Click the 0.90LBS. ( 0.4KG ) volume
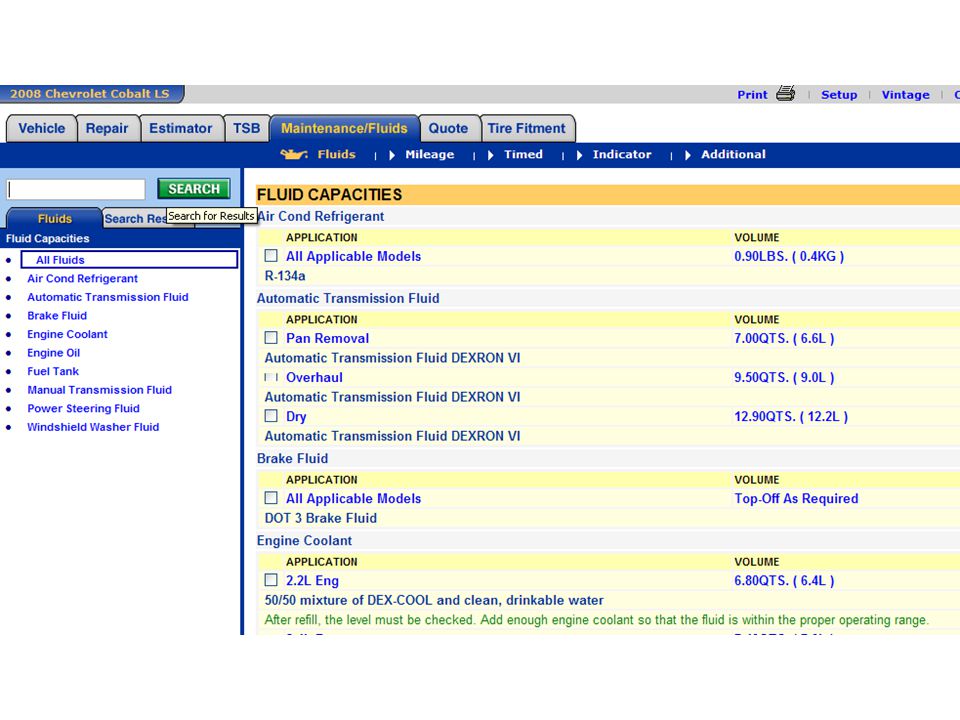This screenshot has width=960, height=720. coord(789,256)
